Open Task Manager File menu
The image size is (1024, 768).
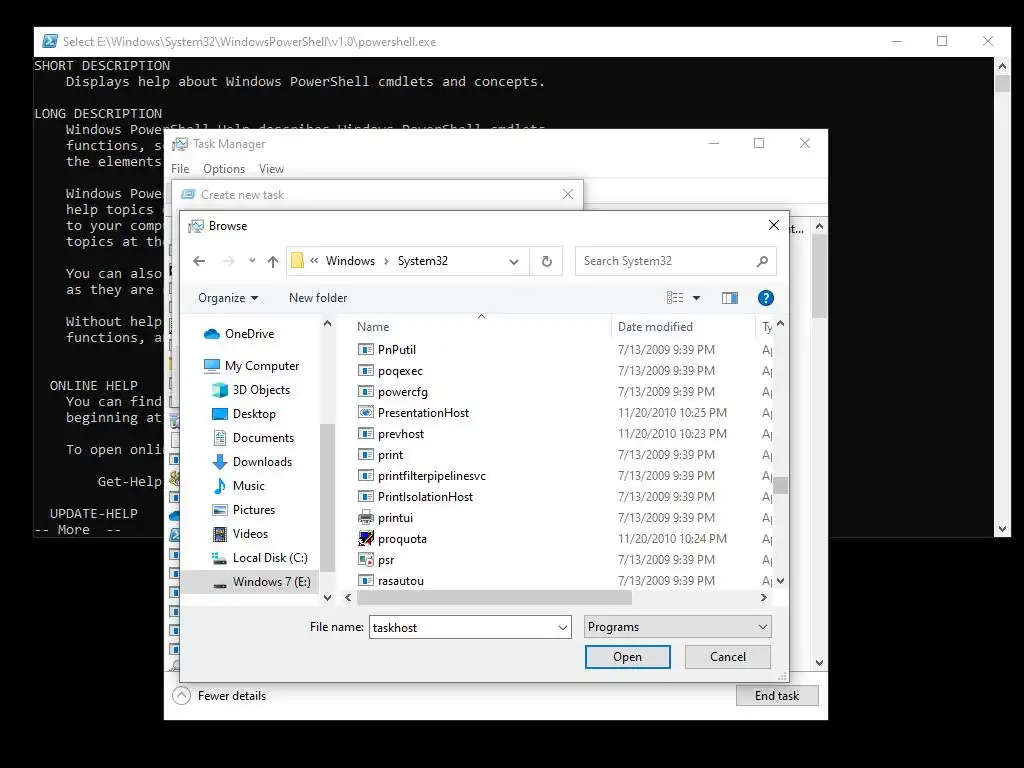[180, 169]
